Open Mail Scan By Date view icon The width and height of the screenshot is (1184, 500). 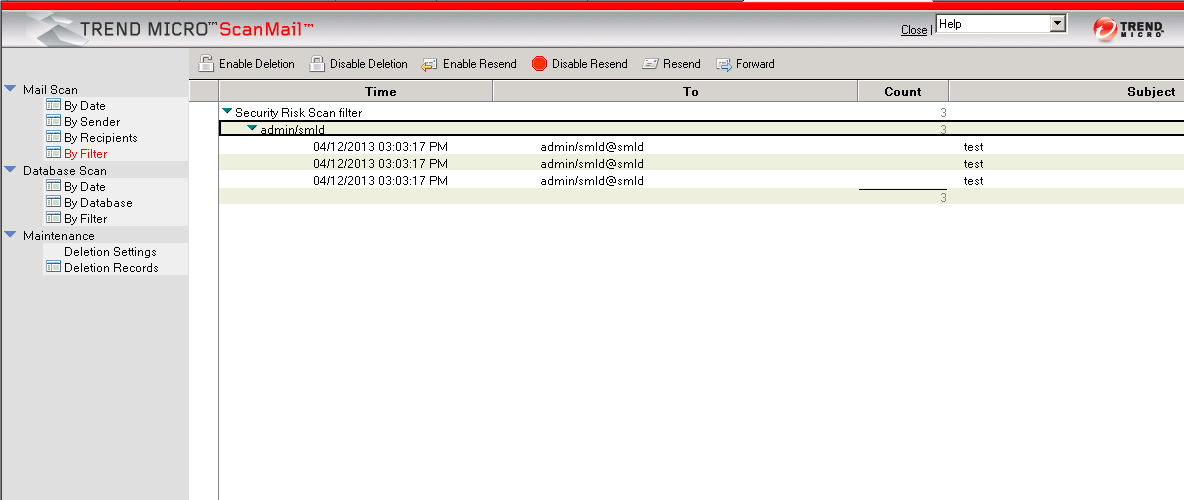point(54,105)
